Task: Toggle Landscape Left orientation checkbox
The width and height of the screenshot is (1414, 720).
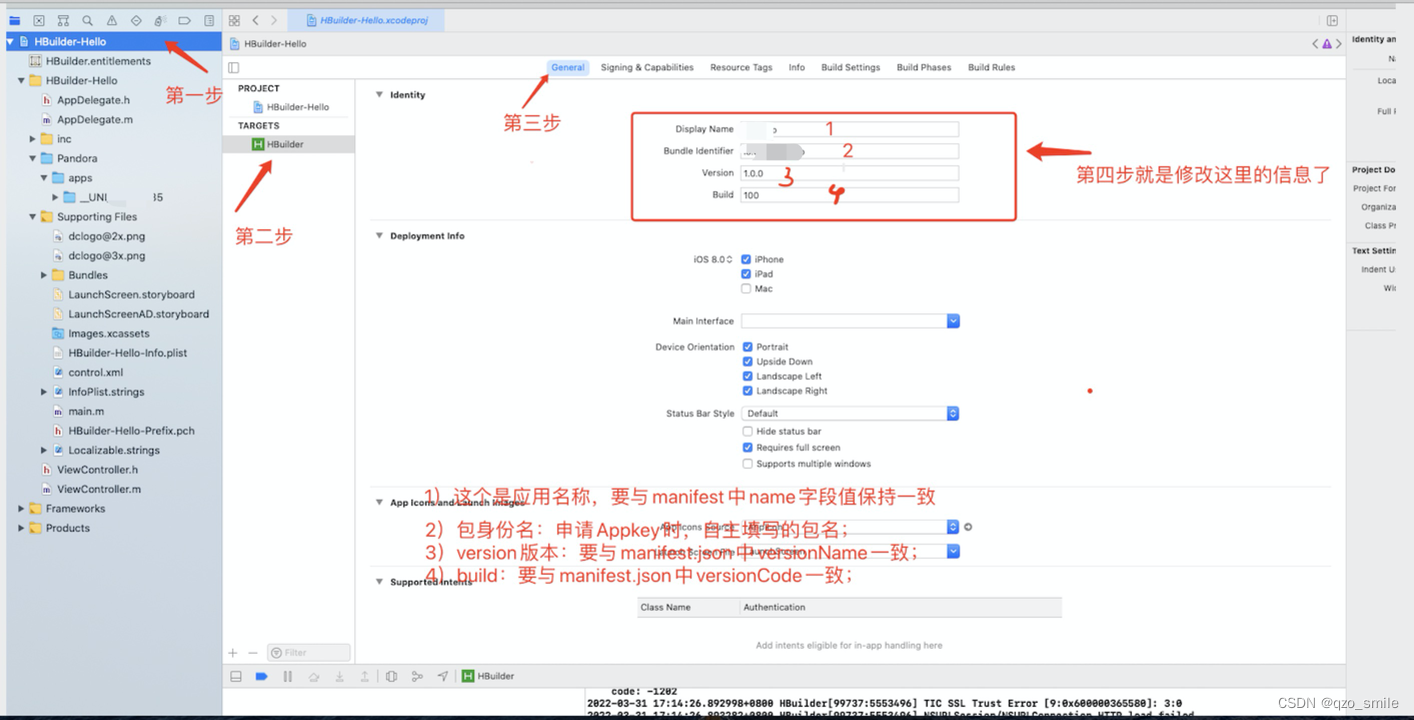Action: coord(748,376)
